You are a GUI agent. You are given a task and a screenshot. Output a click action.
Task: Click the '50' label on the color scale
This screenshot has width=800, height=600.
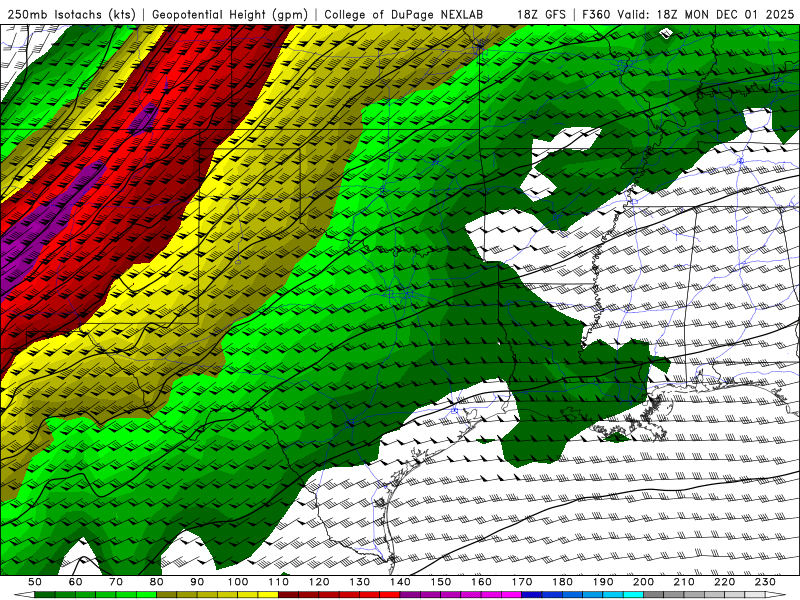[35, 582]
